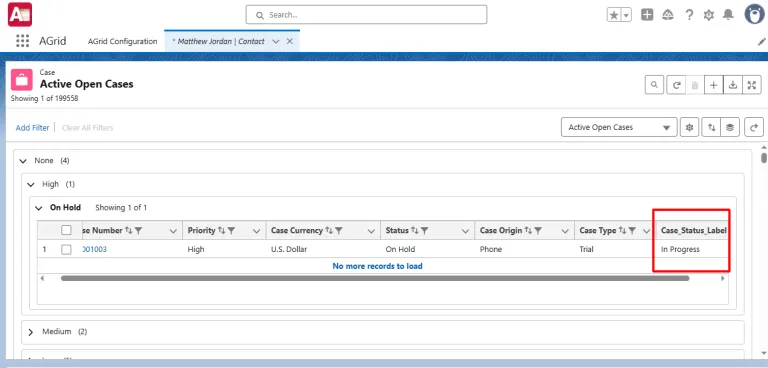Sort by Case Type column
This screenshot has width=768, height=368.
click(622, 230)
